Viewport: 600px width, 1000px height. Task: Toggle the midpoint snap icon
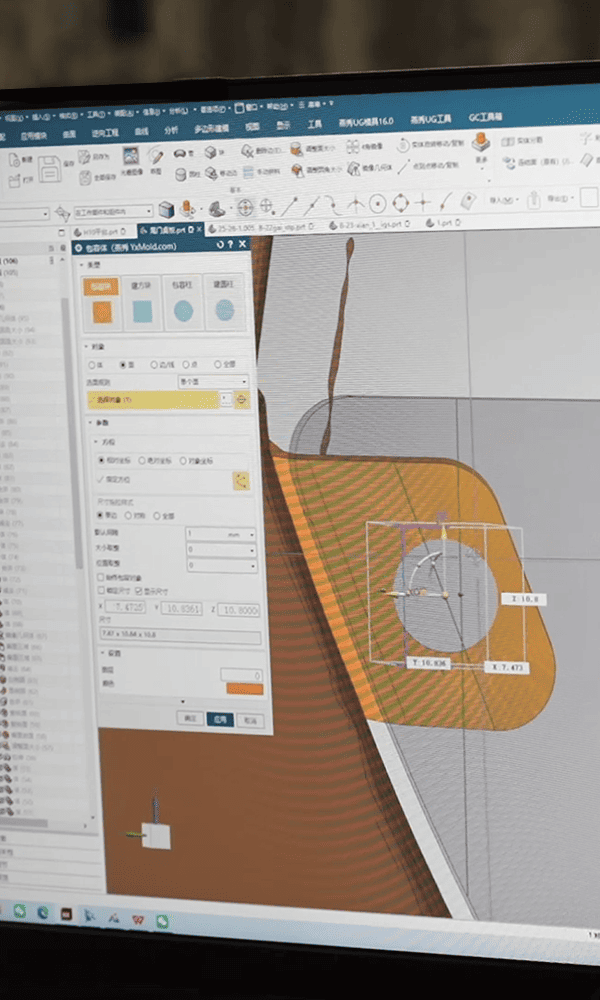(x=311, y=205)
